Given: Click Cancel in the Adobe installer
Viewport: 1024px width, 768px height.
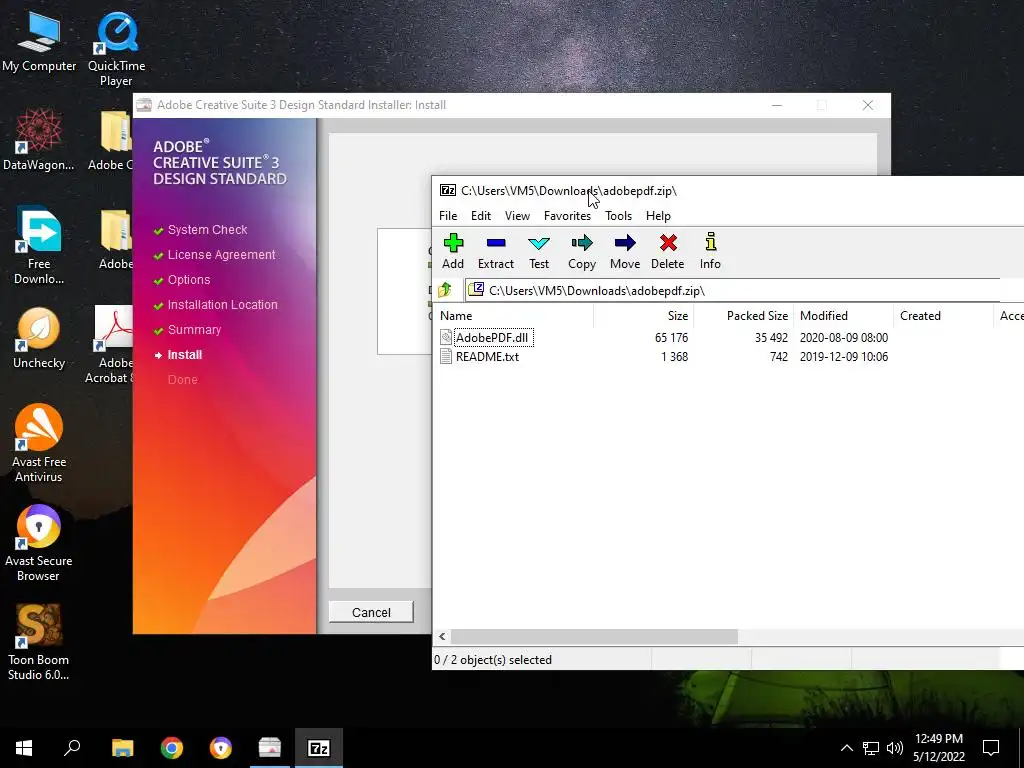Looking at the screenshot, I should tap(371, 612).
